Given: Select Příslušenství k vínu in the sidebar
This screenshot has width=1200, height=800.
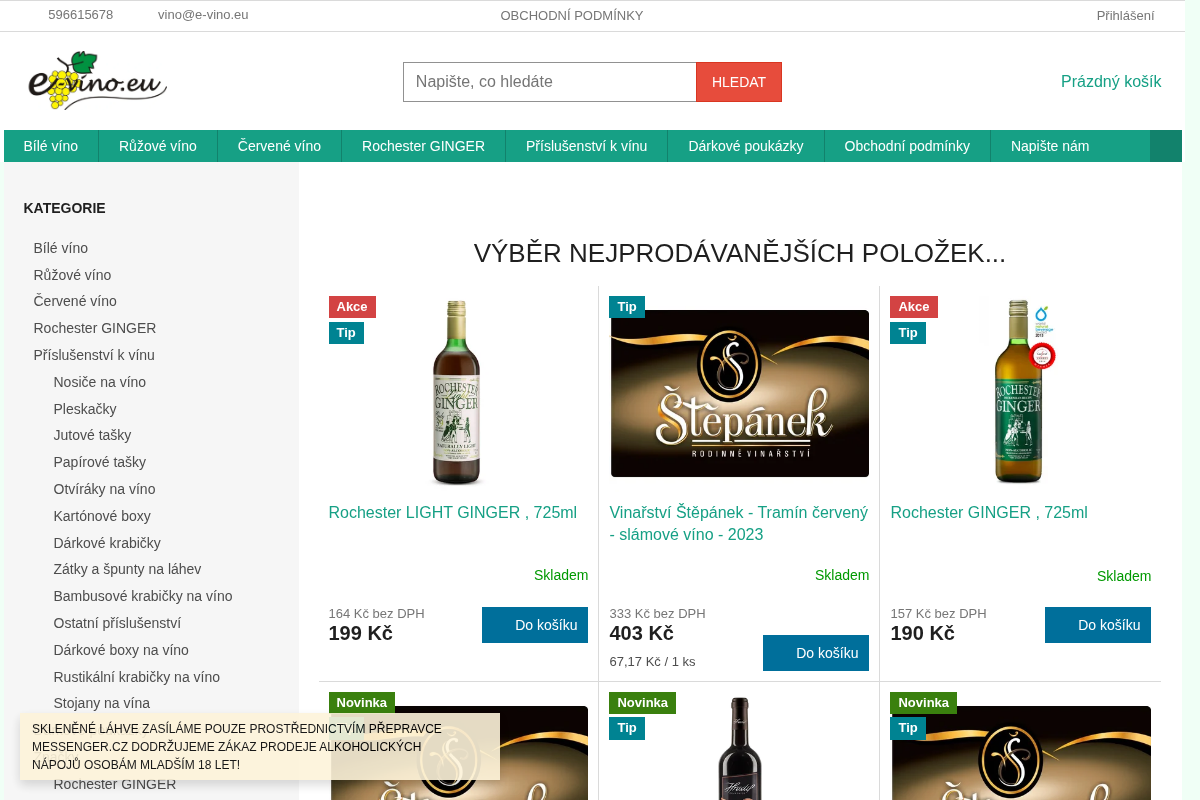Looking at the screenshot, I should tap(94, 355).
